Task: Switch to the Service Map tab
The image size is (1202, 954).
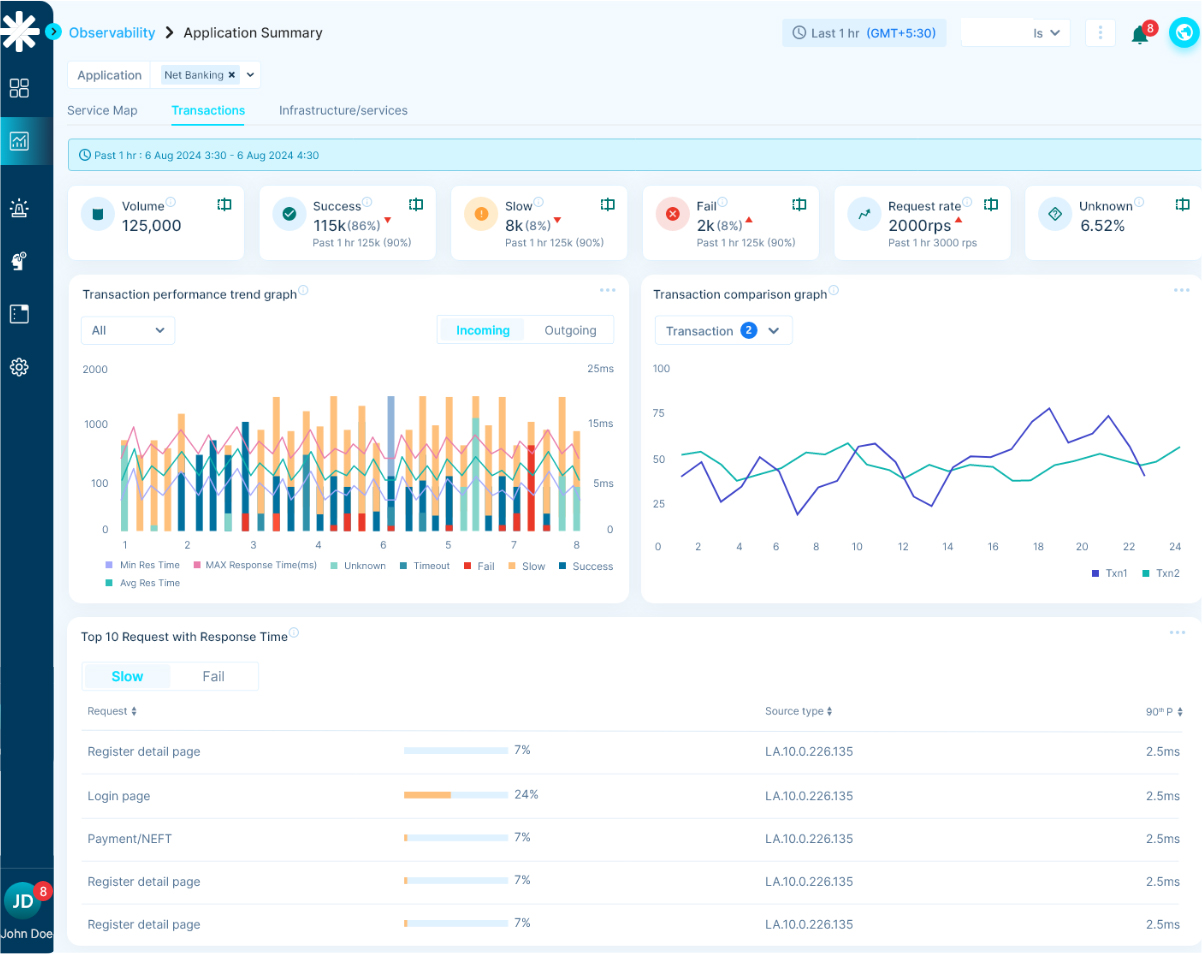Action: [102, 110]
